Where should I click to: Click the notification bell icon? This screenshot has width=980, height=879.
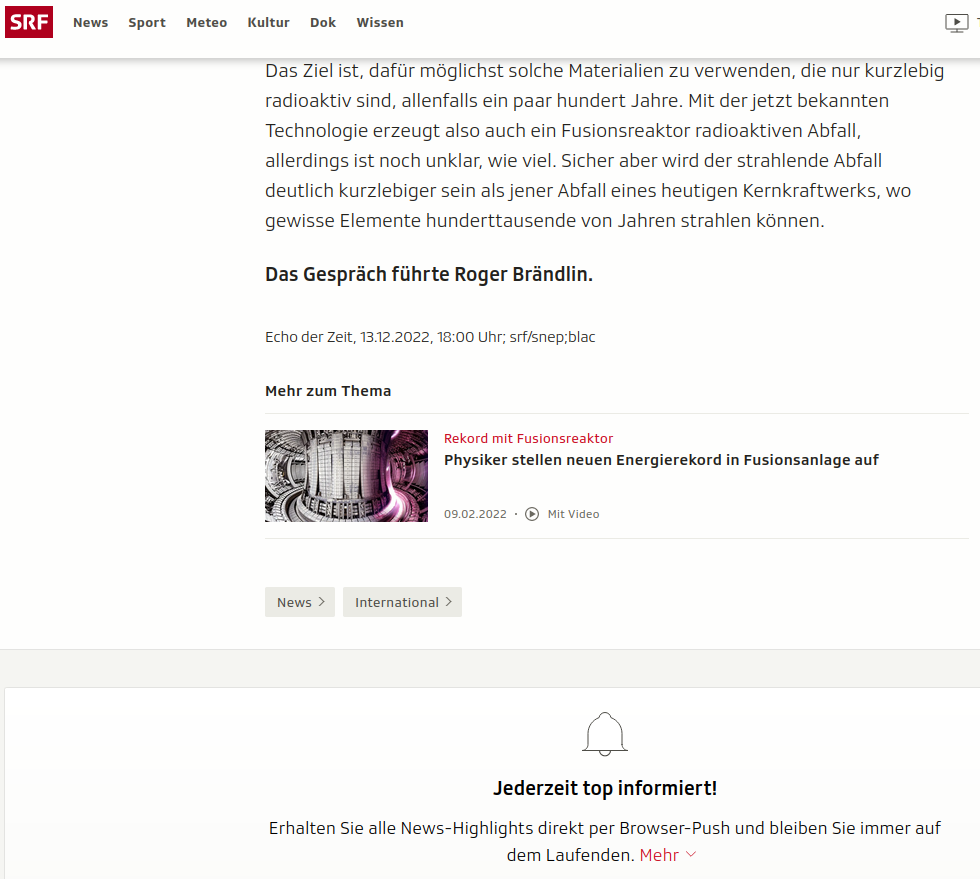(x=605, y=734)
